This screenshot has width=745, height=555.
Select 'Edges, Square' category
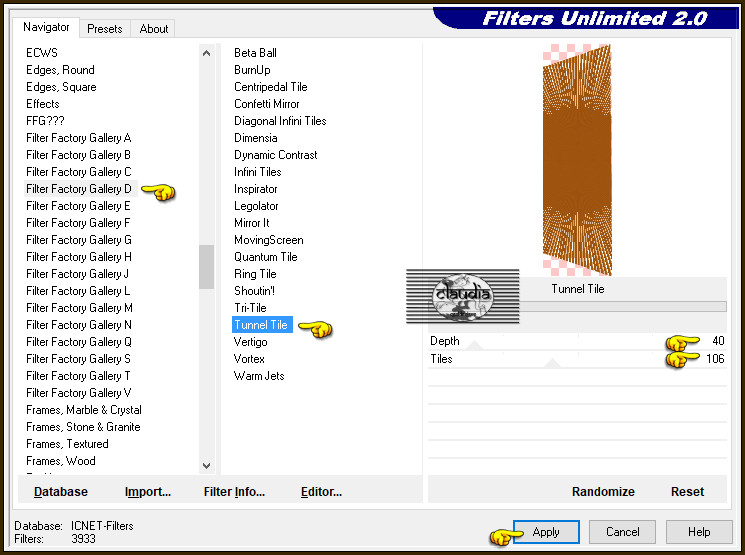click(61, 87)
